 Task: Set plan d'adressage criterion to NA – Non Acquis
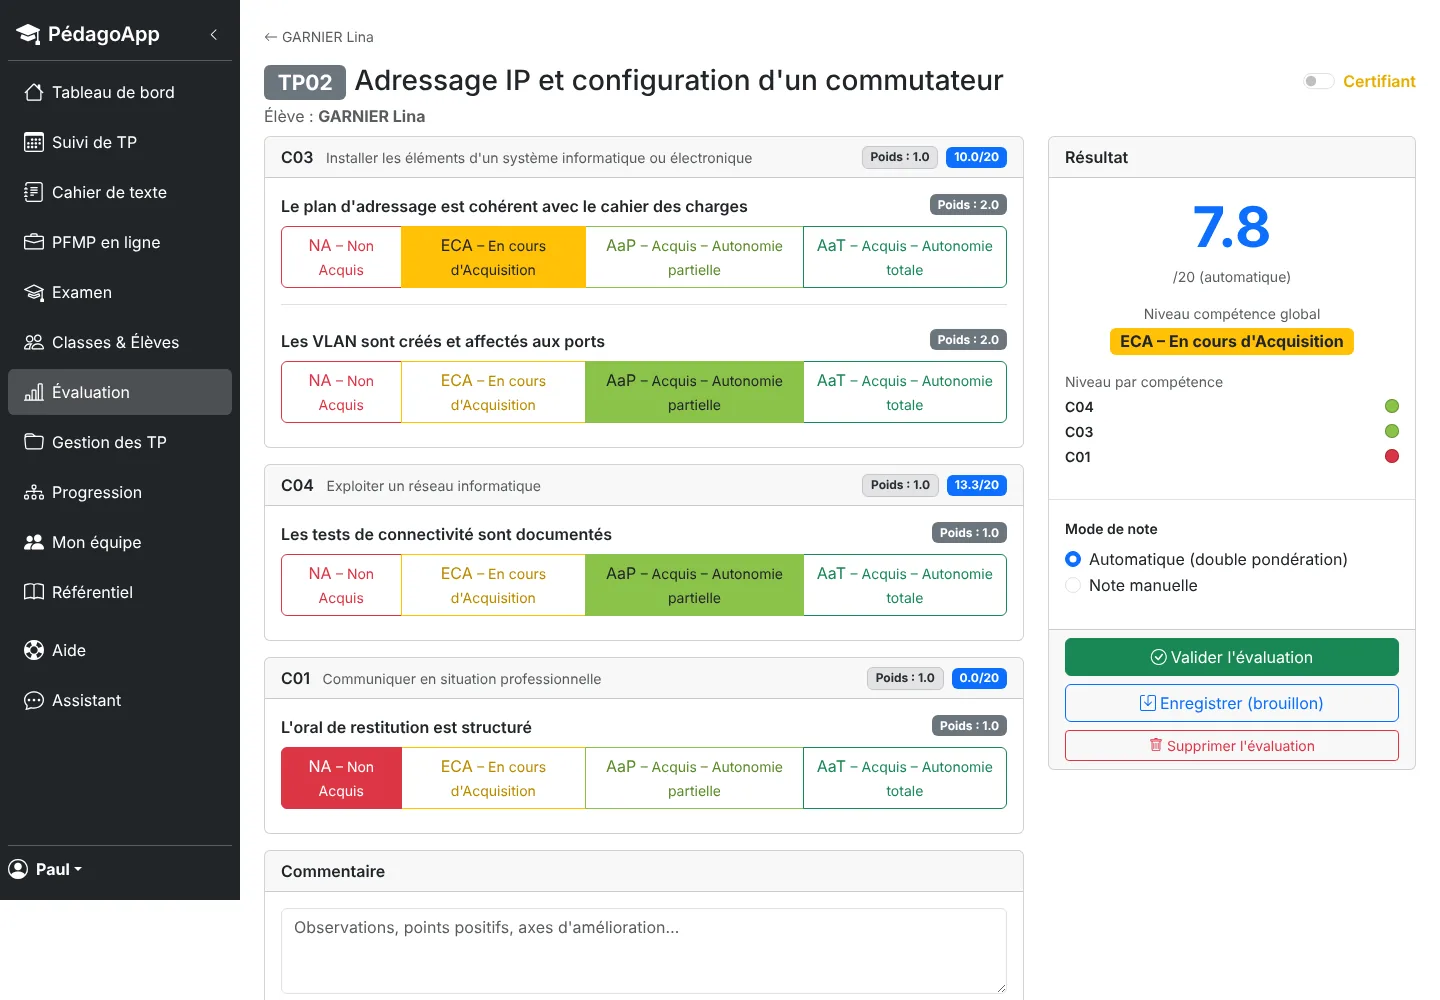[341, 257]
